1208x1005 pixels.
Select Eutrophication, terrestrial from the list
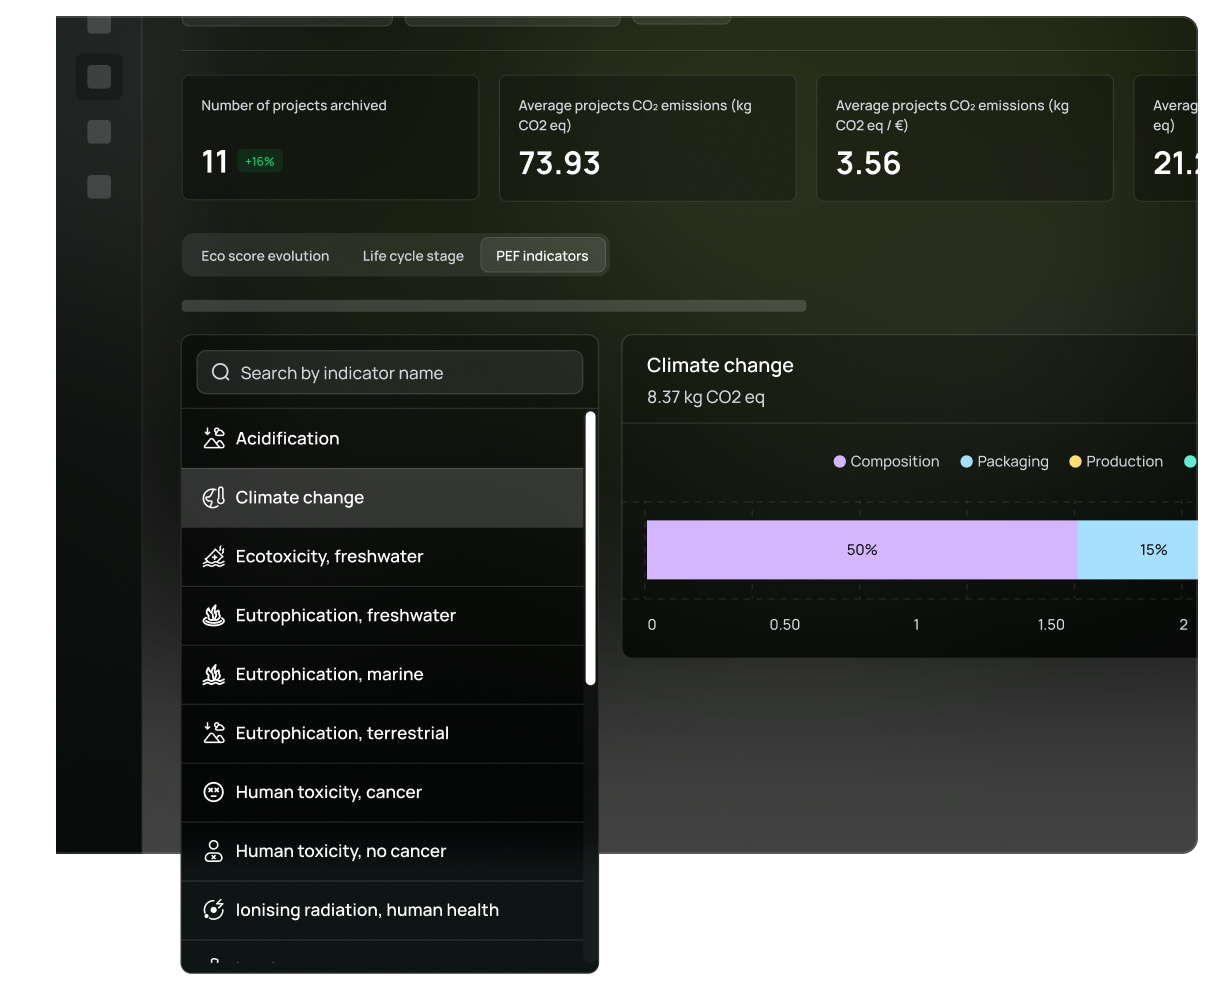pyautogui.click(x=342, y=733)
